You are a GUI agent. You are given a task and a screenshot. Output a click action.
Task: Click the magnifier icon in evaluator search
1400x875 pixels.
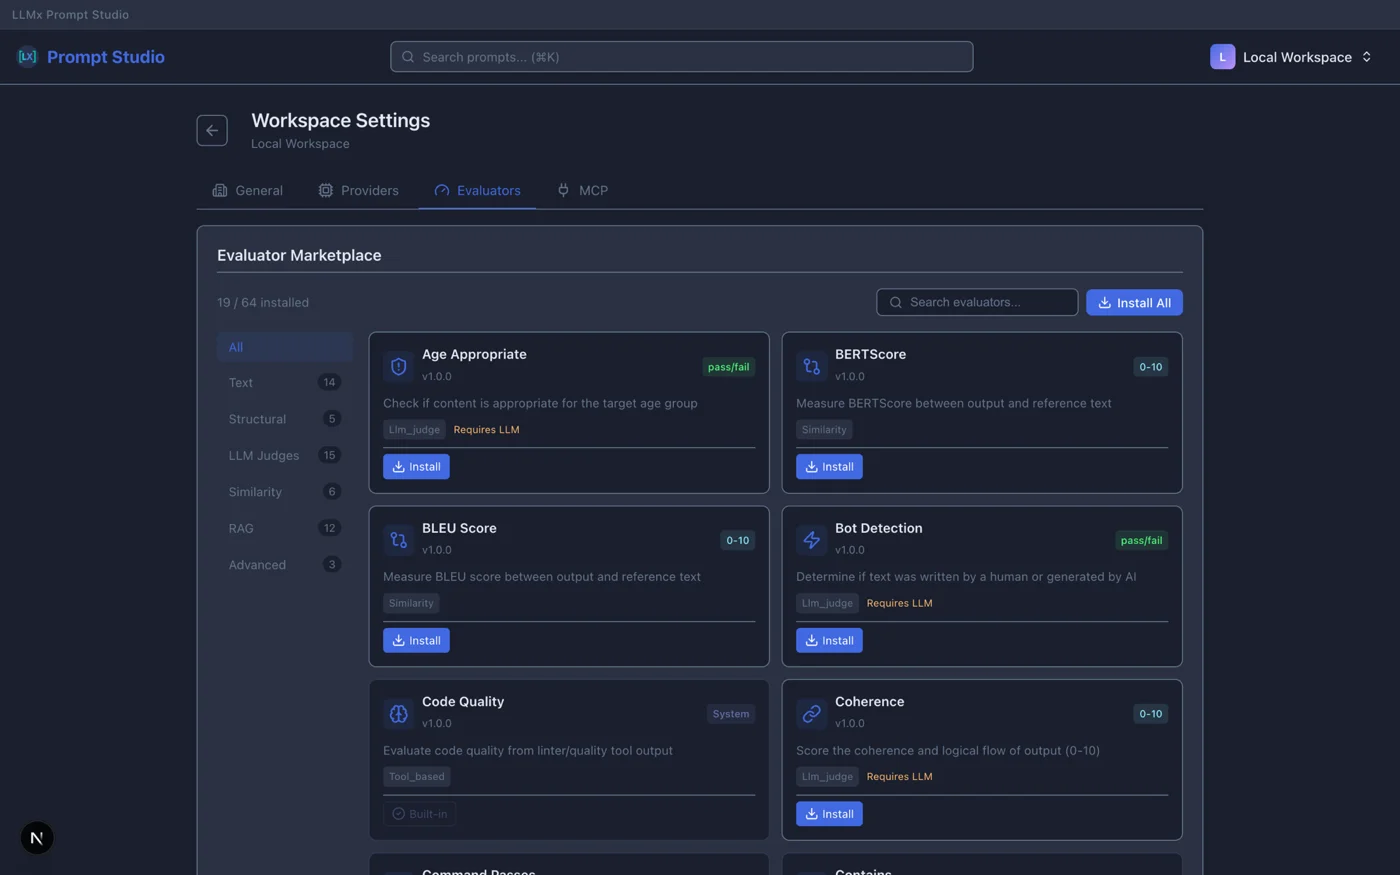tap(895, 302)
